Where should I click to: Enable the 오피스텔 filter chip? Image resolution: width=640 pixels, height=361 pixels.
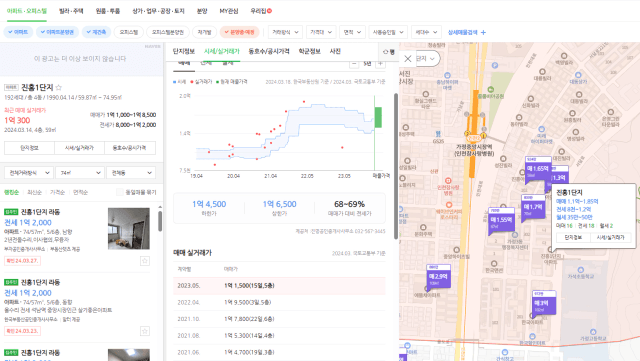(x=129, y=32)
